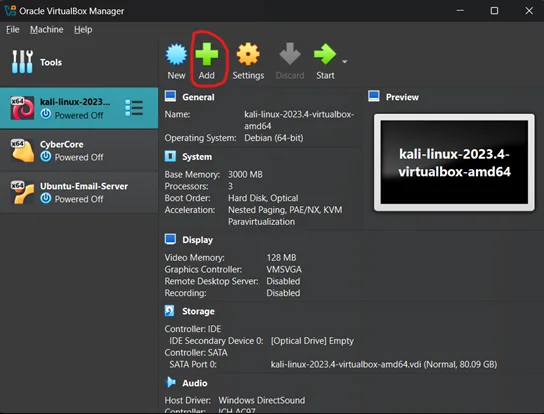Image resolution: width=544 pixels, height=414 pixels.
Task: Open the General settings heading link
Action: (x=198, y=97)
